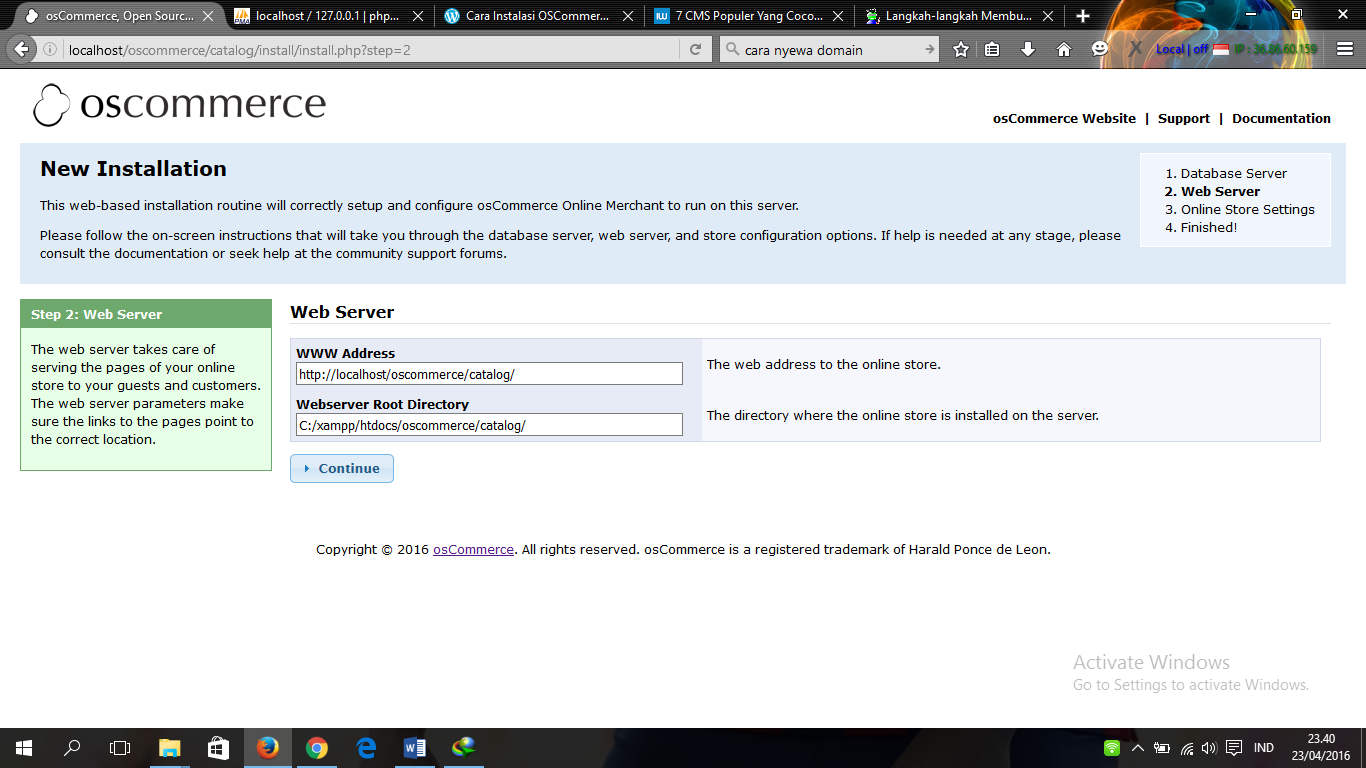The image size is (1366, 768).
Task: Click the Indonesian flag icon in toolbar
Action: pos(1221,49)
